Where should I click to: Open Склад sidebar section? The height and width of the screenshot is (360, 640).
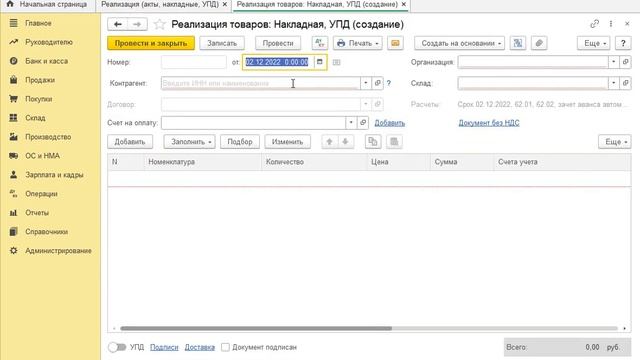coord(35,118)
